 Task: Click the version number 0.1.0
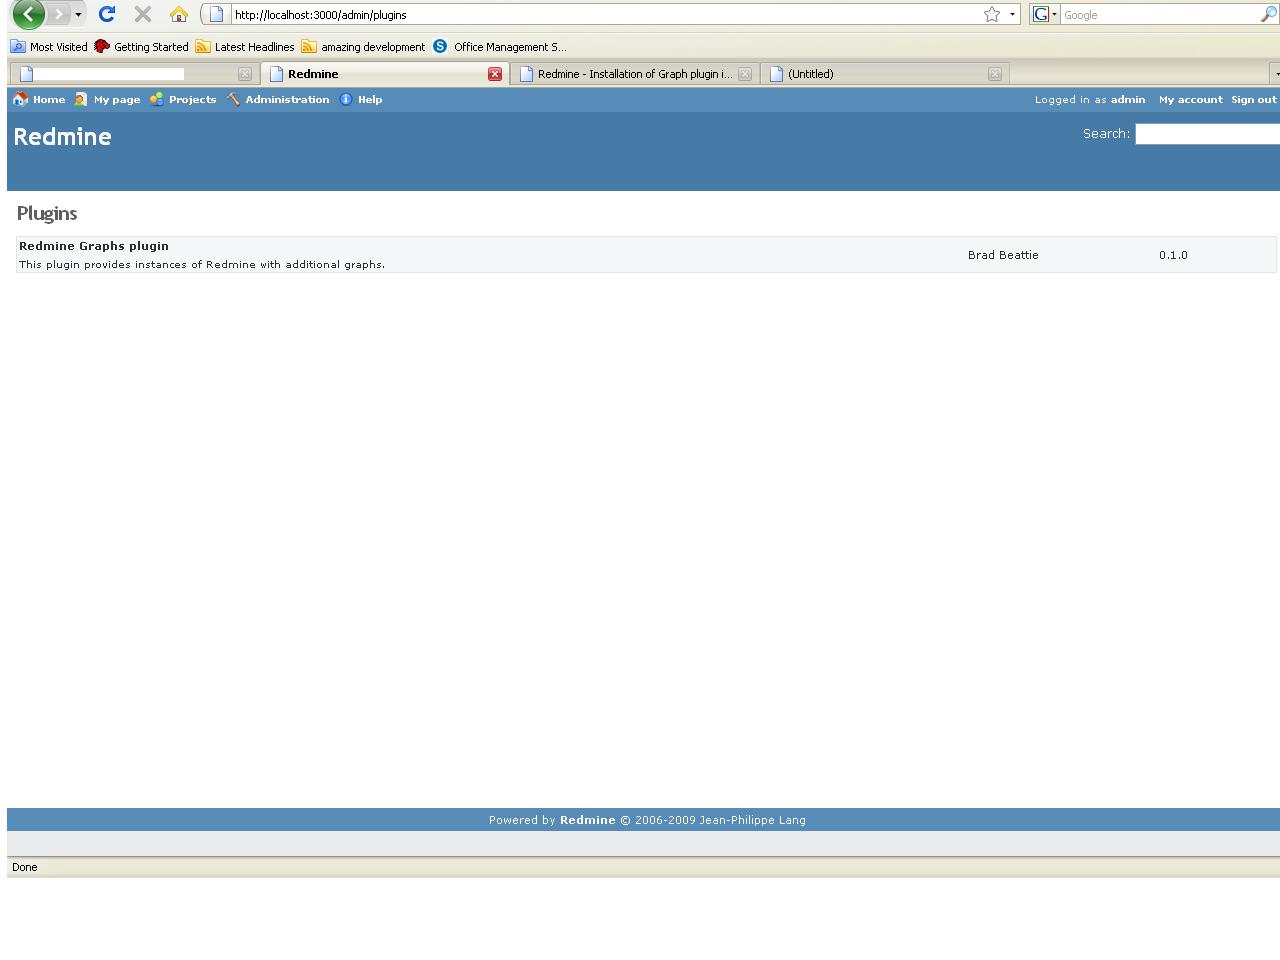pos(1173,255)
